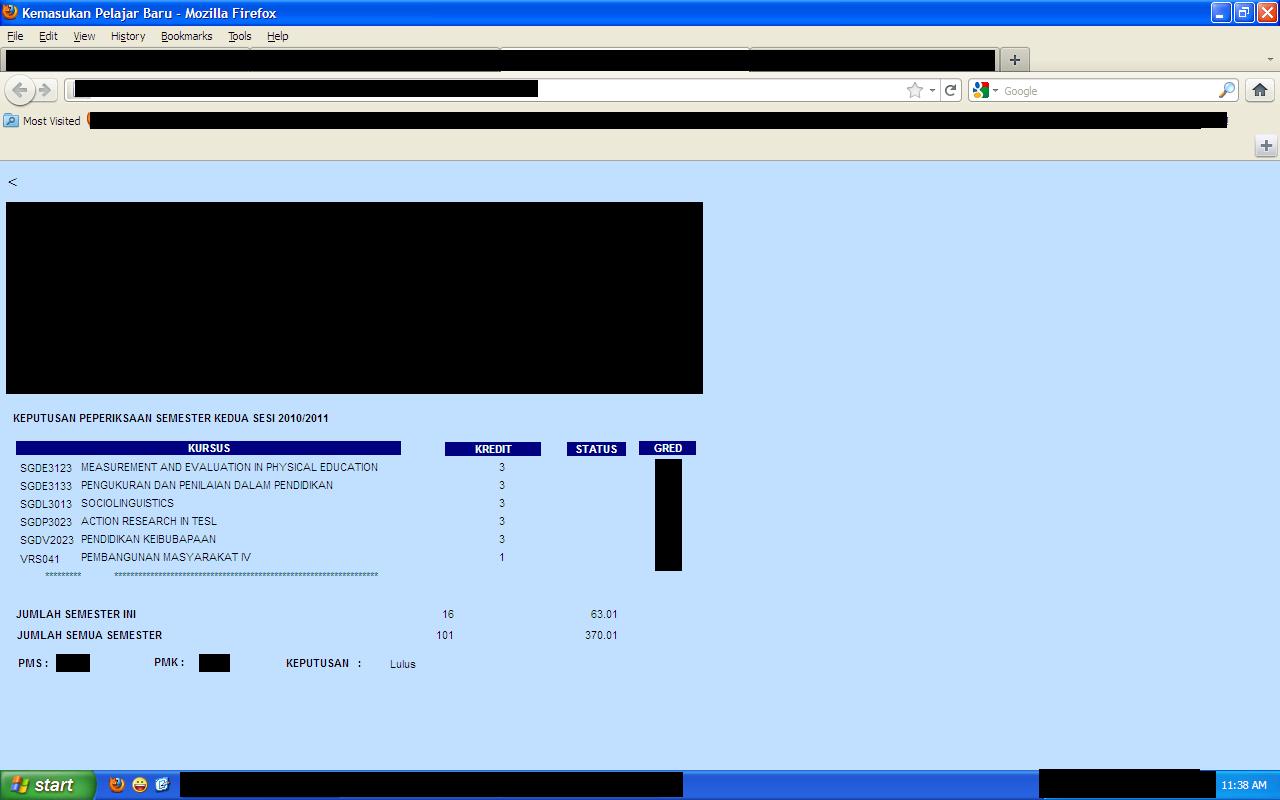Select course code SGDL3013
Image resolution: width=1280 pixels, height=800 pixels.
(x=46, y=504)
